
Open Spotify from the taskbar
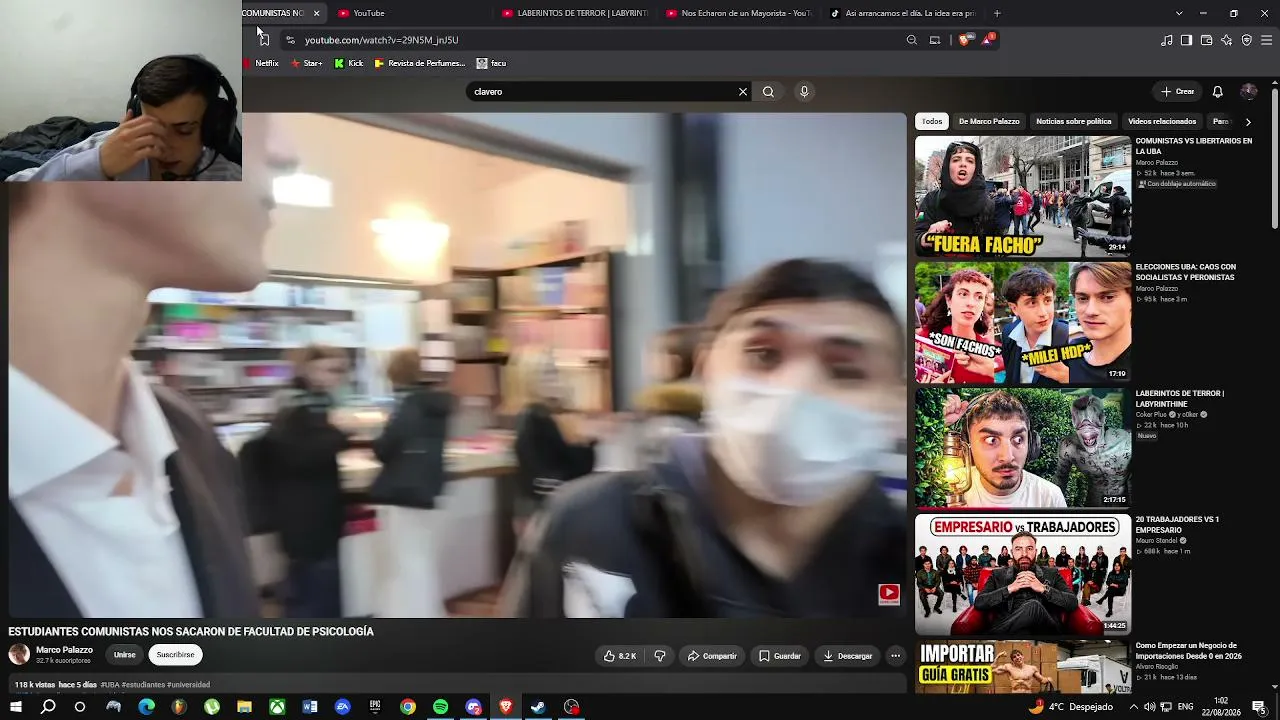click(440, 707)
